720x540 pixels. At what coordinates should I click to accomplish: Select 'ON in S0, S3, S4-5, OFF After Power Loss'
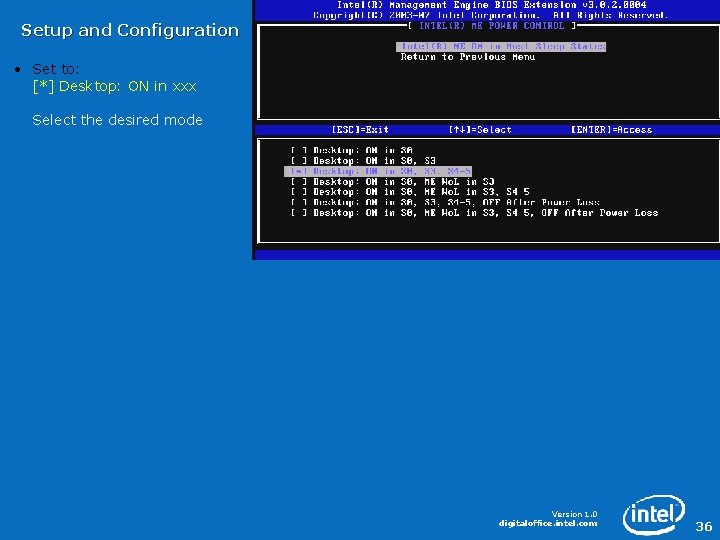[x=445, y=202]
